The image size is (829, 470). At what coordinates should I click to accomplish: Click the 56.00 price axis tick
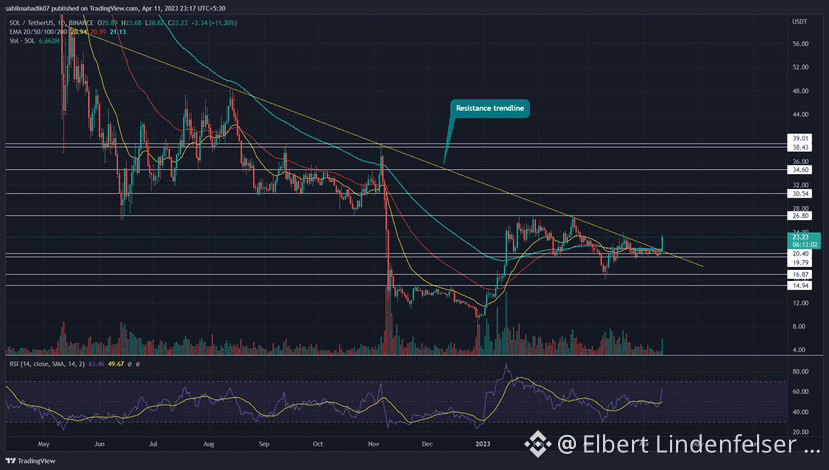800,44
